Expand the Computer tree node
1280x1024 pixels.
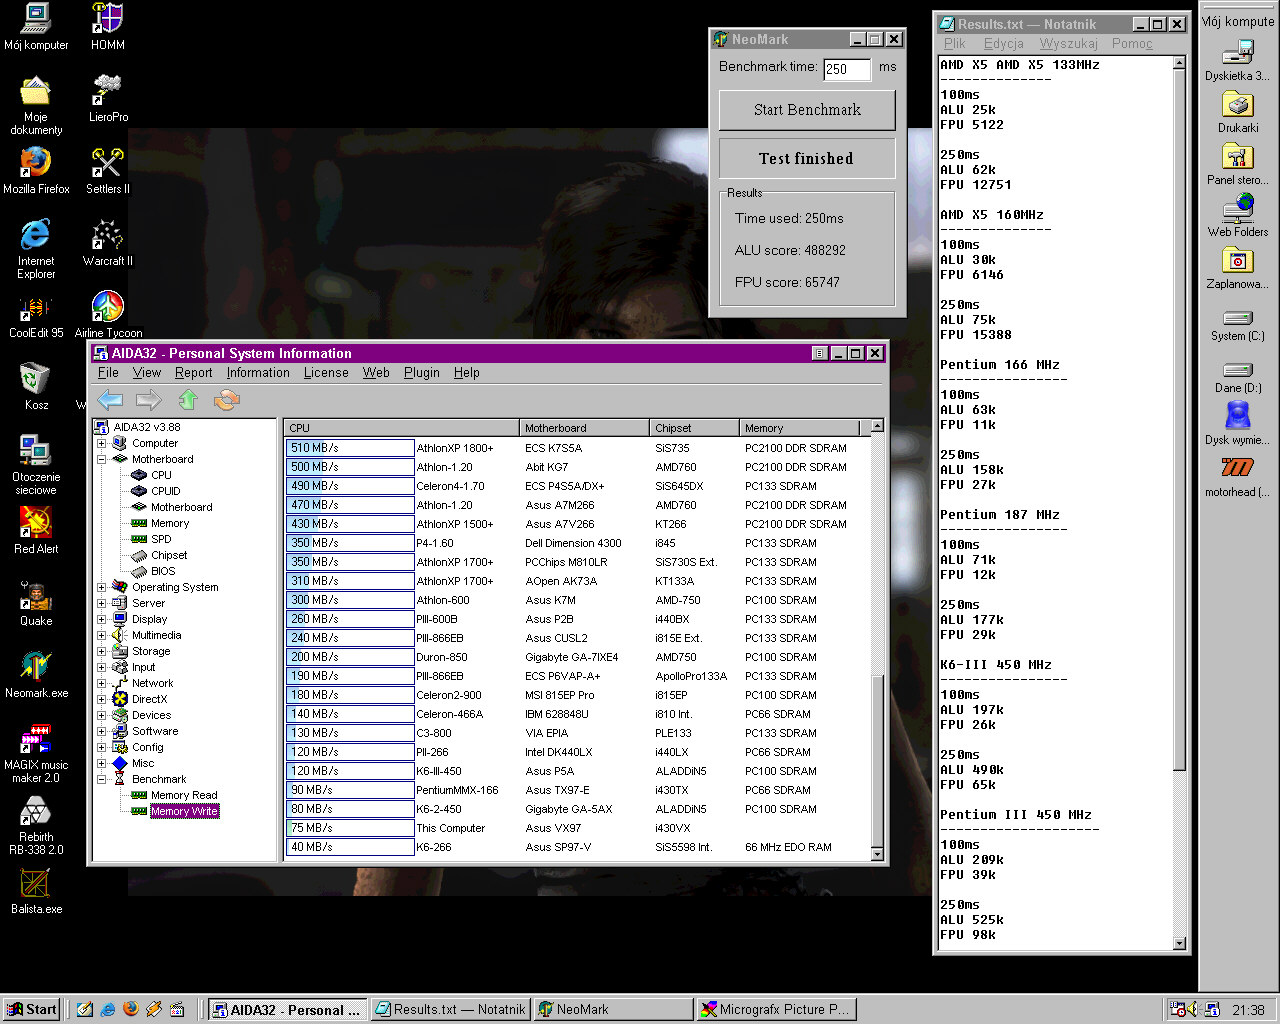coord(101,443)
